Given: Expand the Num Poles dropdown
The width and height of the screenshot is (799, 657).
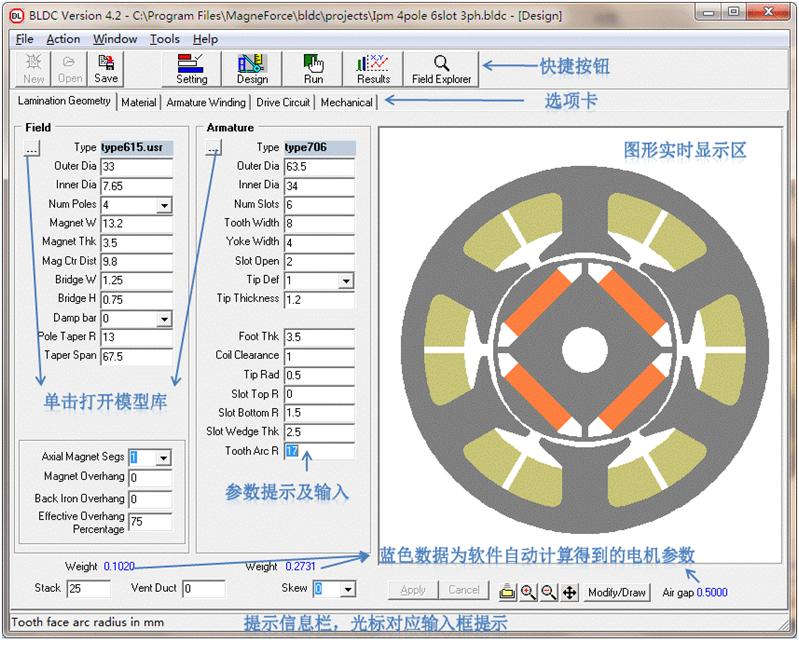Looking at the screenshot, I should tap(164, 205).
